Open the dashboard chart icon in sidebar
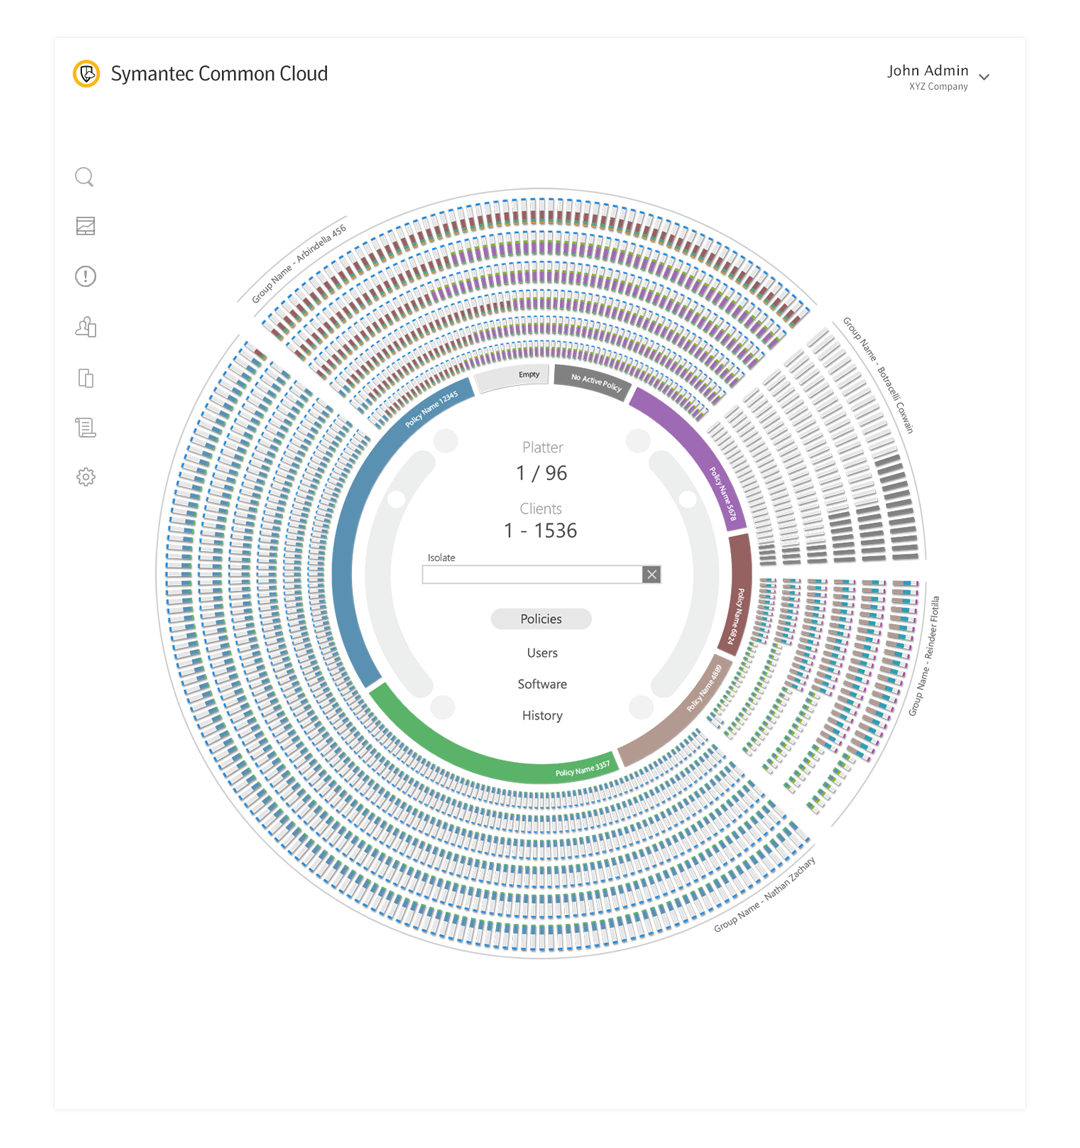Viewport: 1080px width, 1148px height. tap(85, 227)
